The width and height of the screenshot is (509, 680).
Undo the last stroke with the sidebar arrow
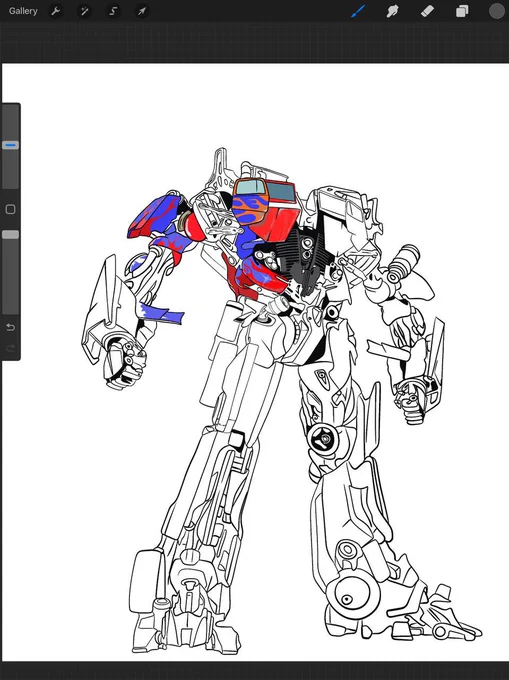(x=10, y=327)
